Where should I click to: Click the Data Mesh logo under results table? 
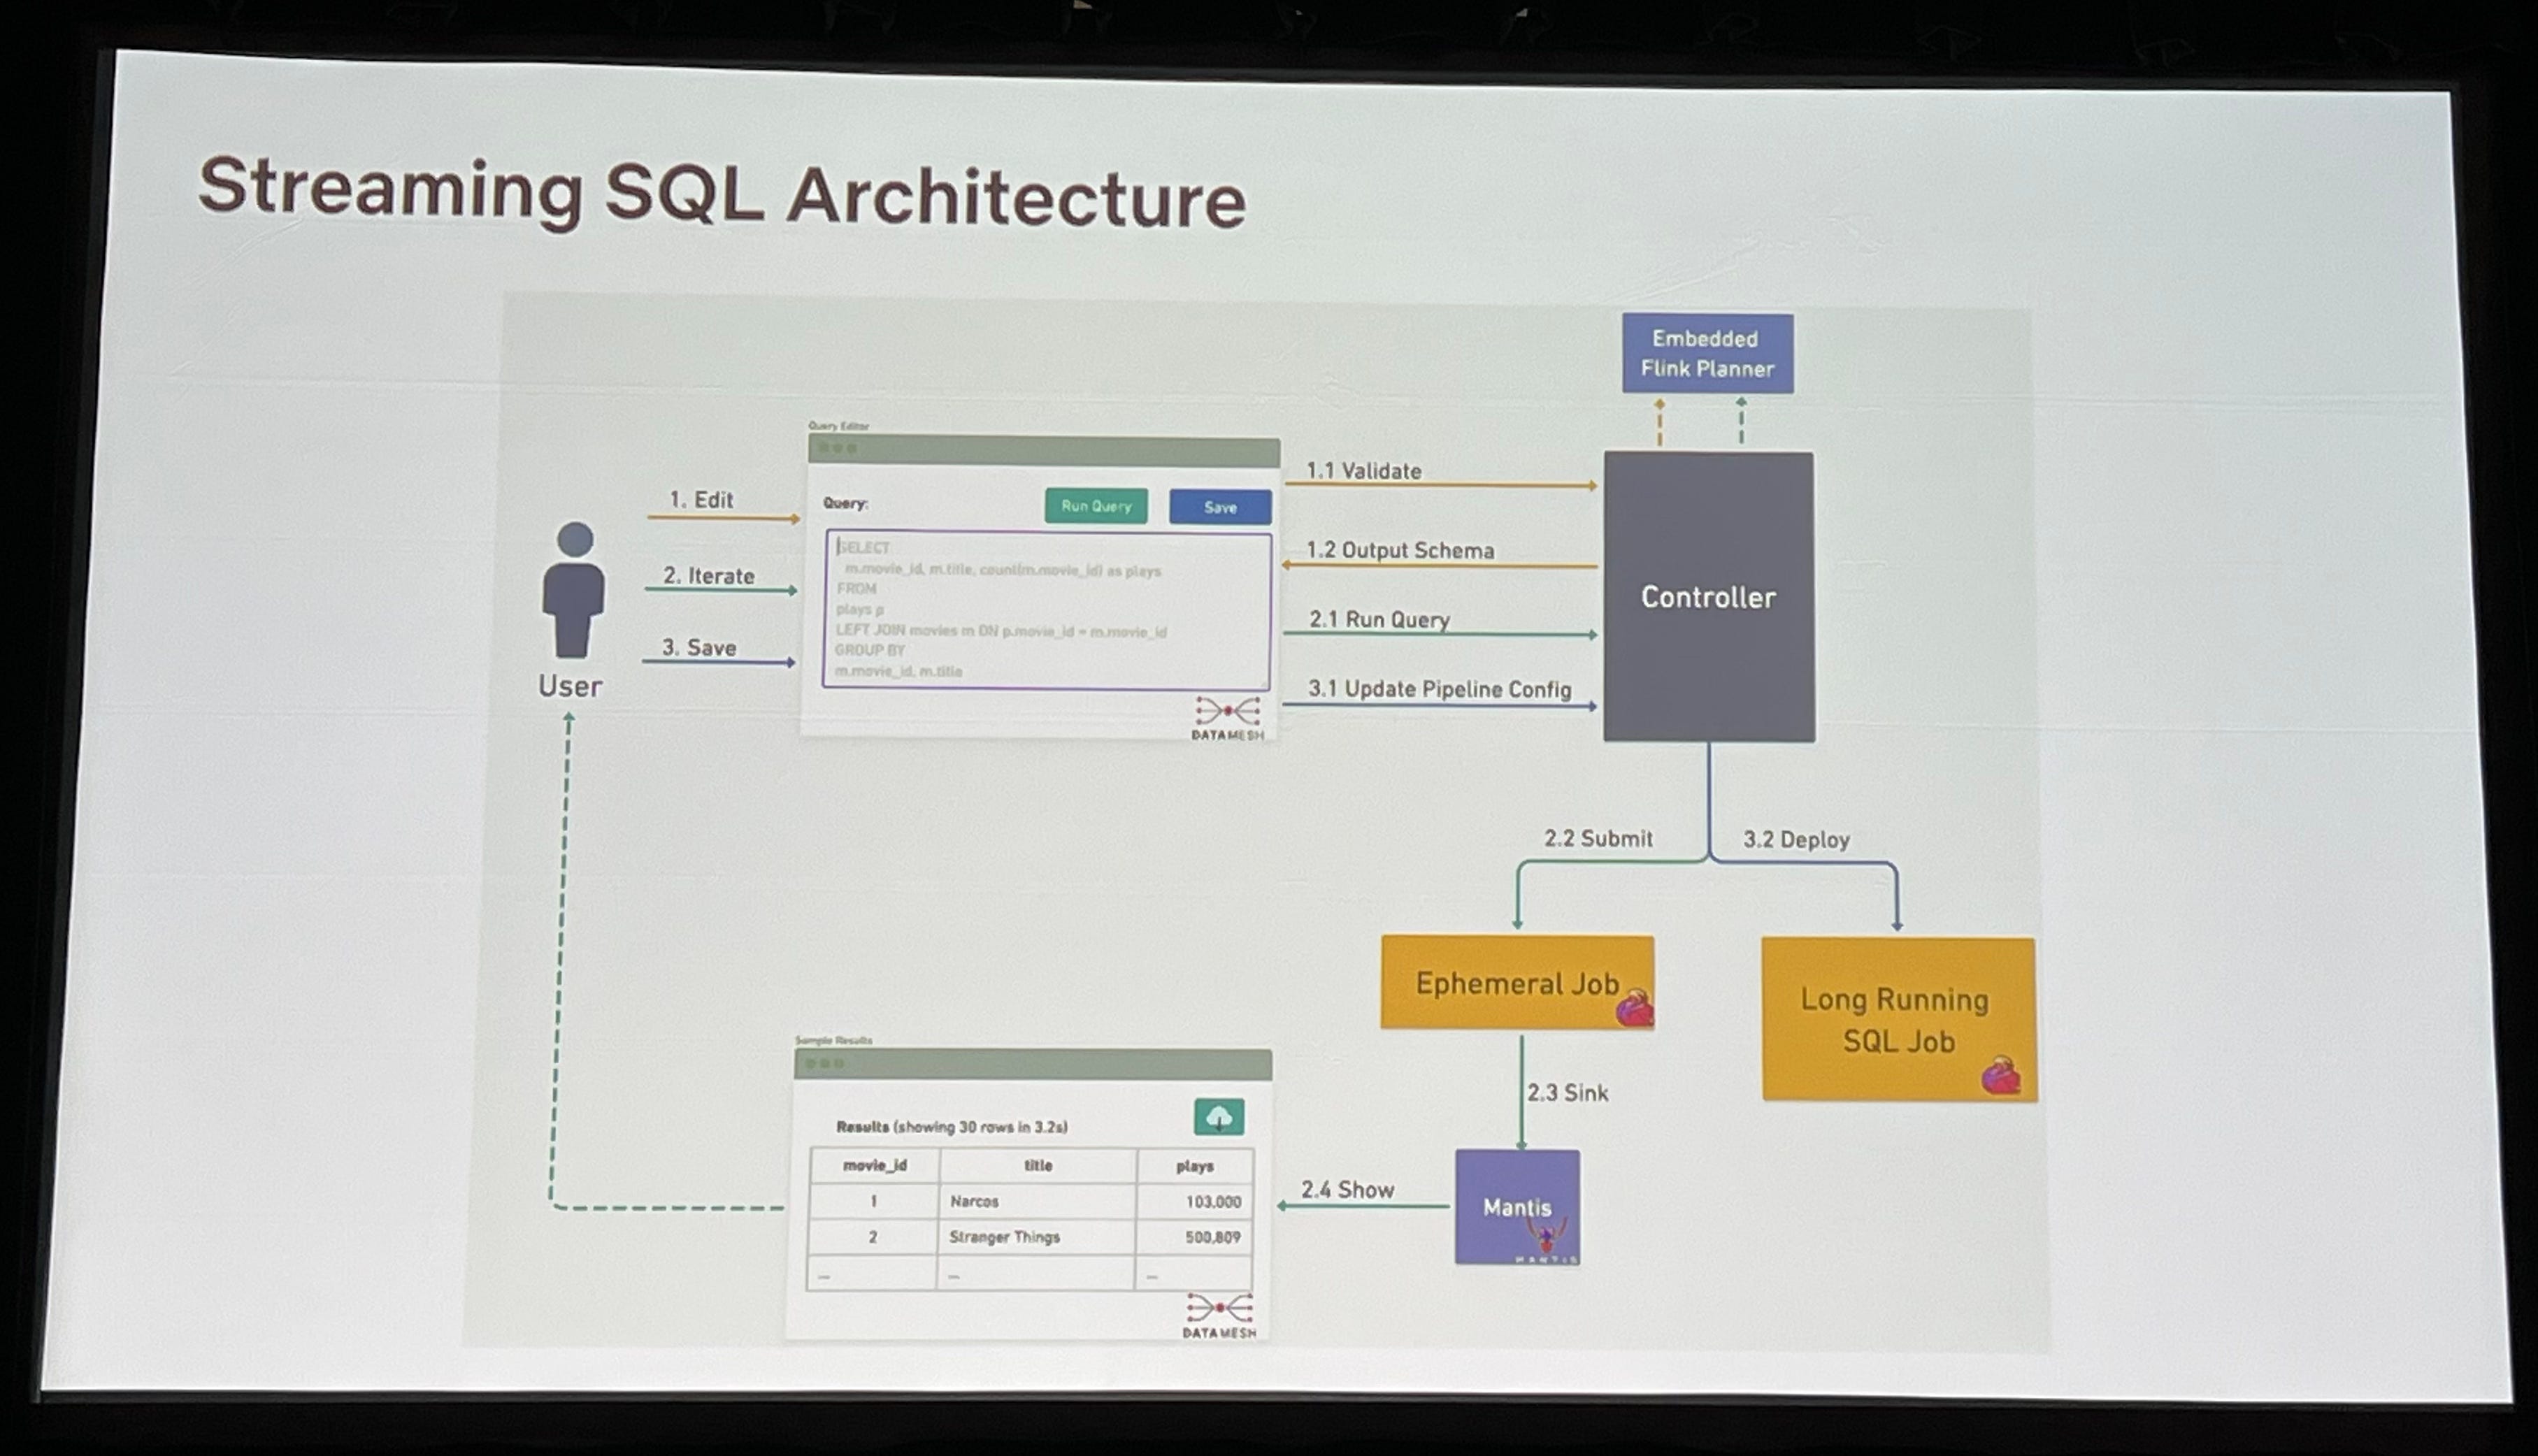pos(1219,1313)
